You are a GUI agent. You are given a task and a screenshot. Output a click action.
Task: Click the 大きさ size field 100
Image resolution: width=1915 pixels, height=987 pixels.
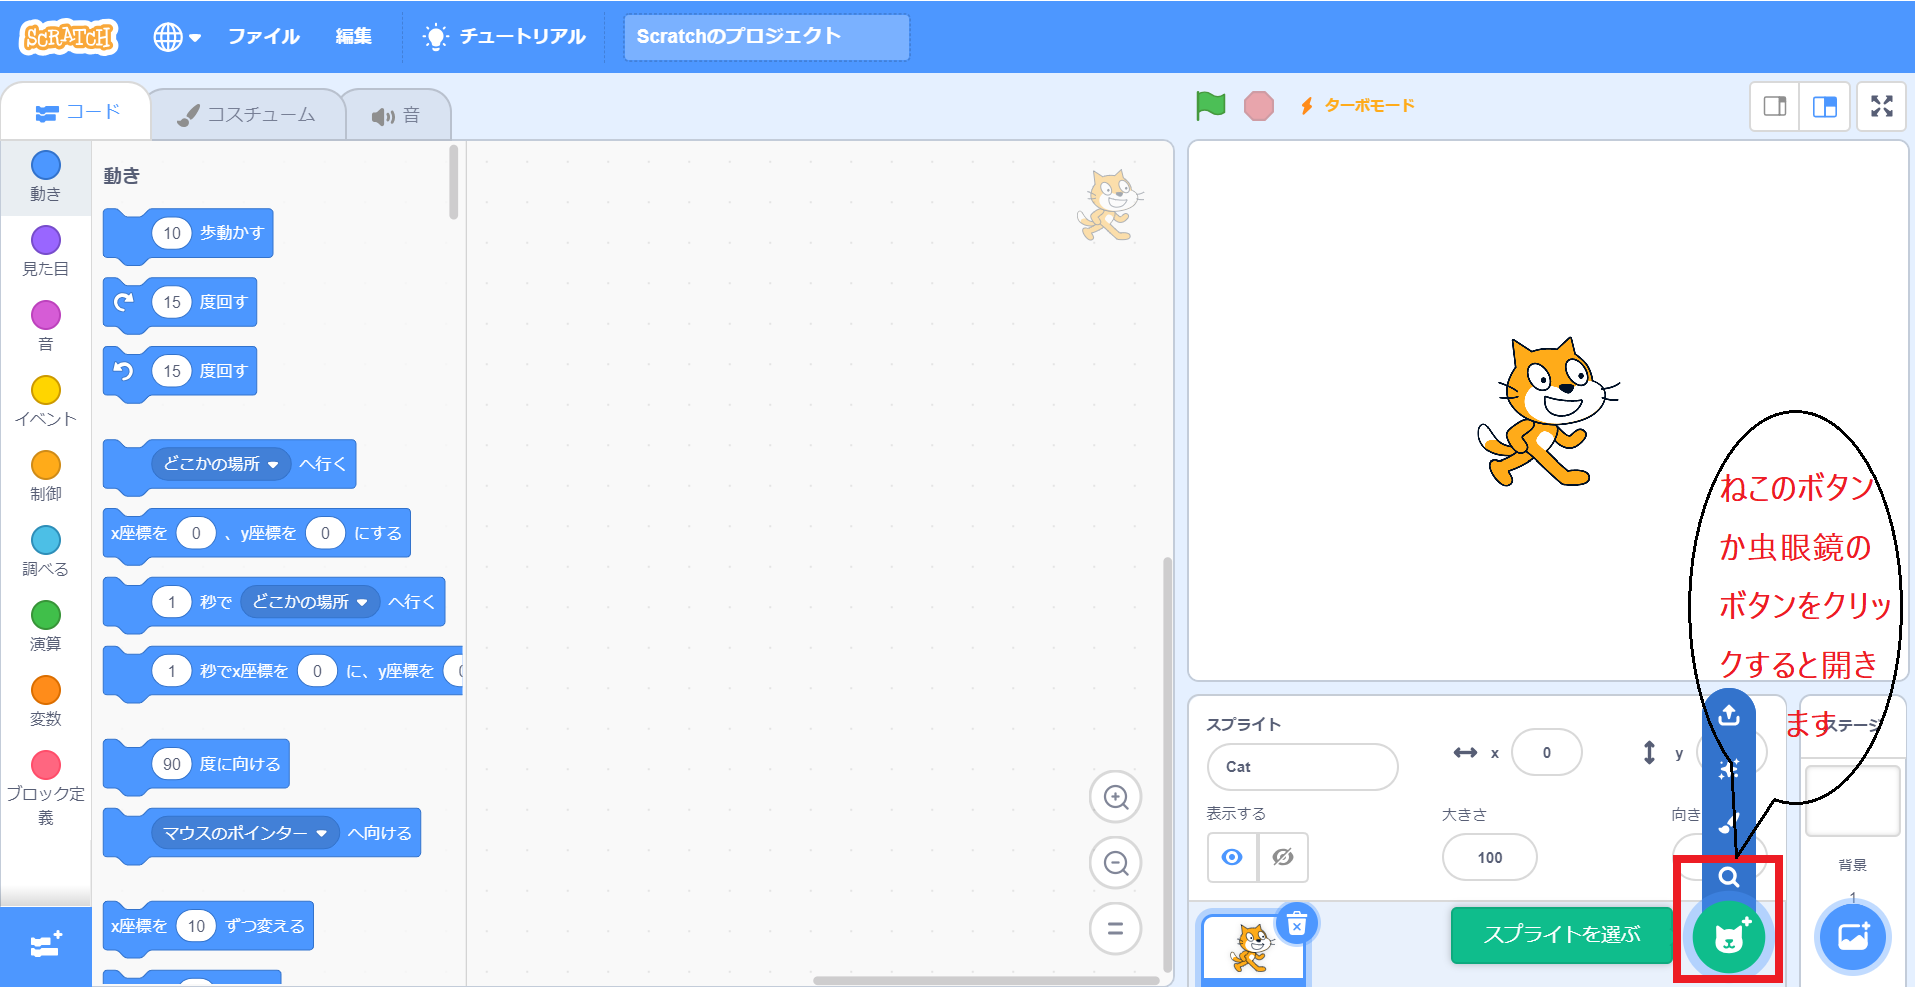[1489, 858]
